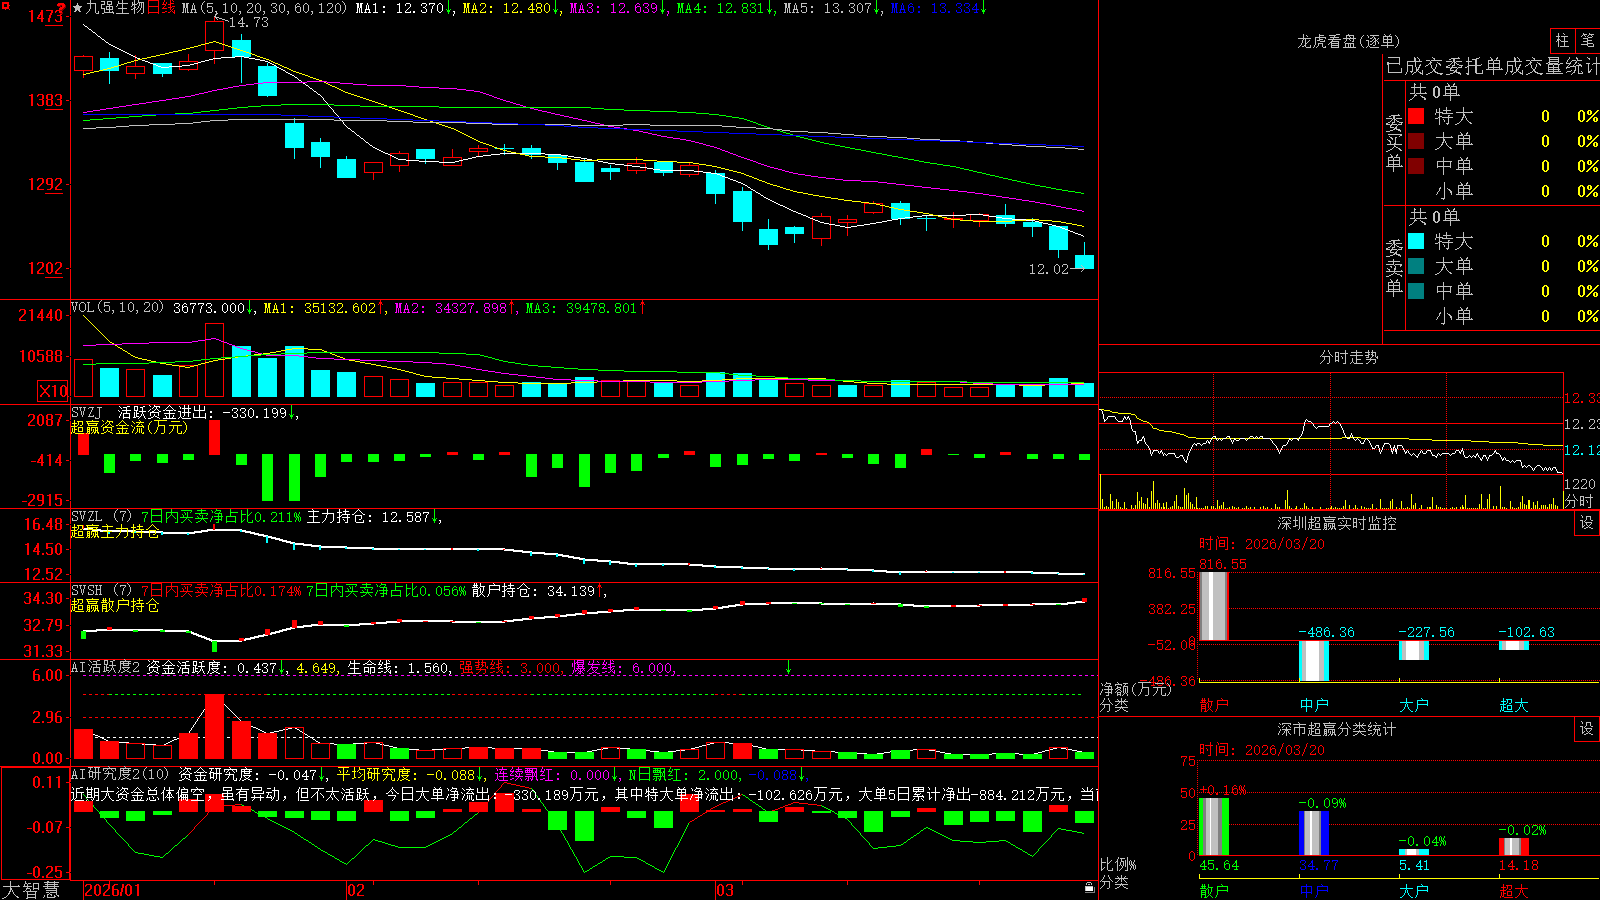
Task: Click the 生命线: 1.560 value
Action: tap(398, 667)
